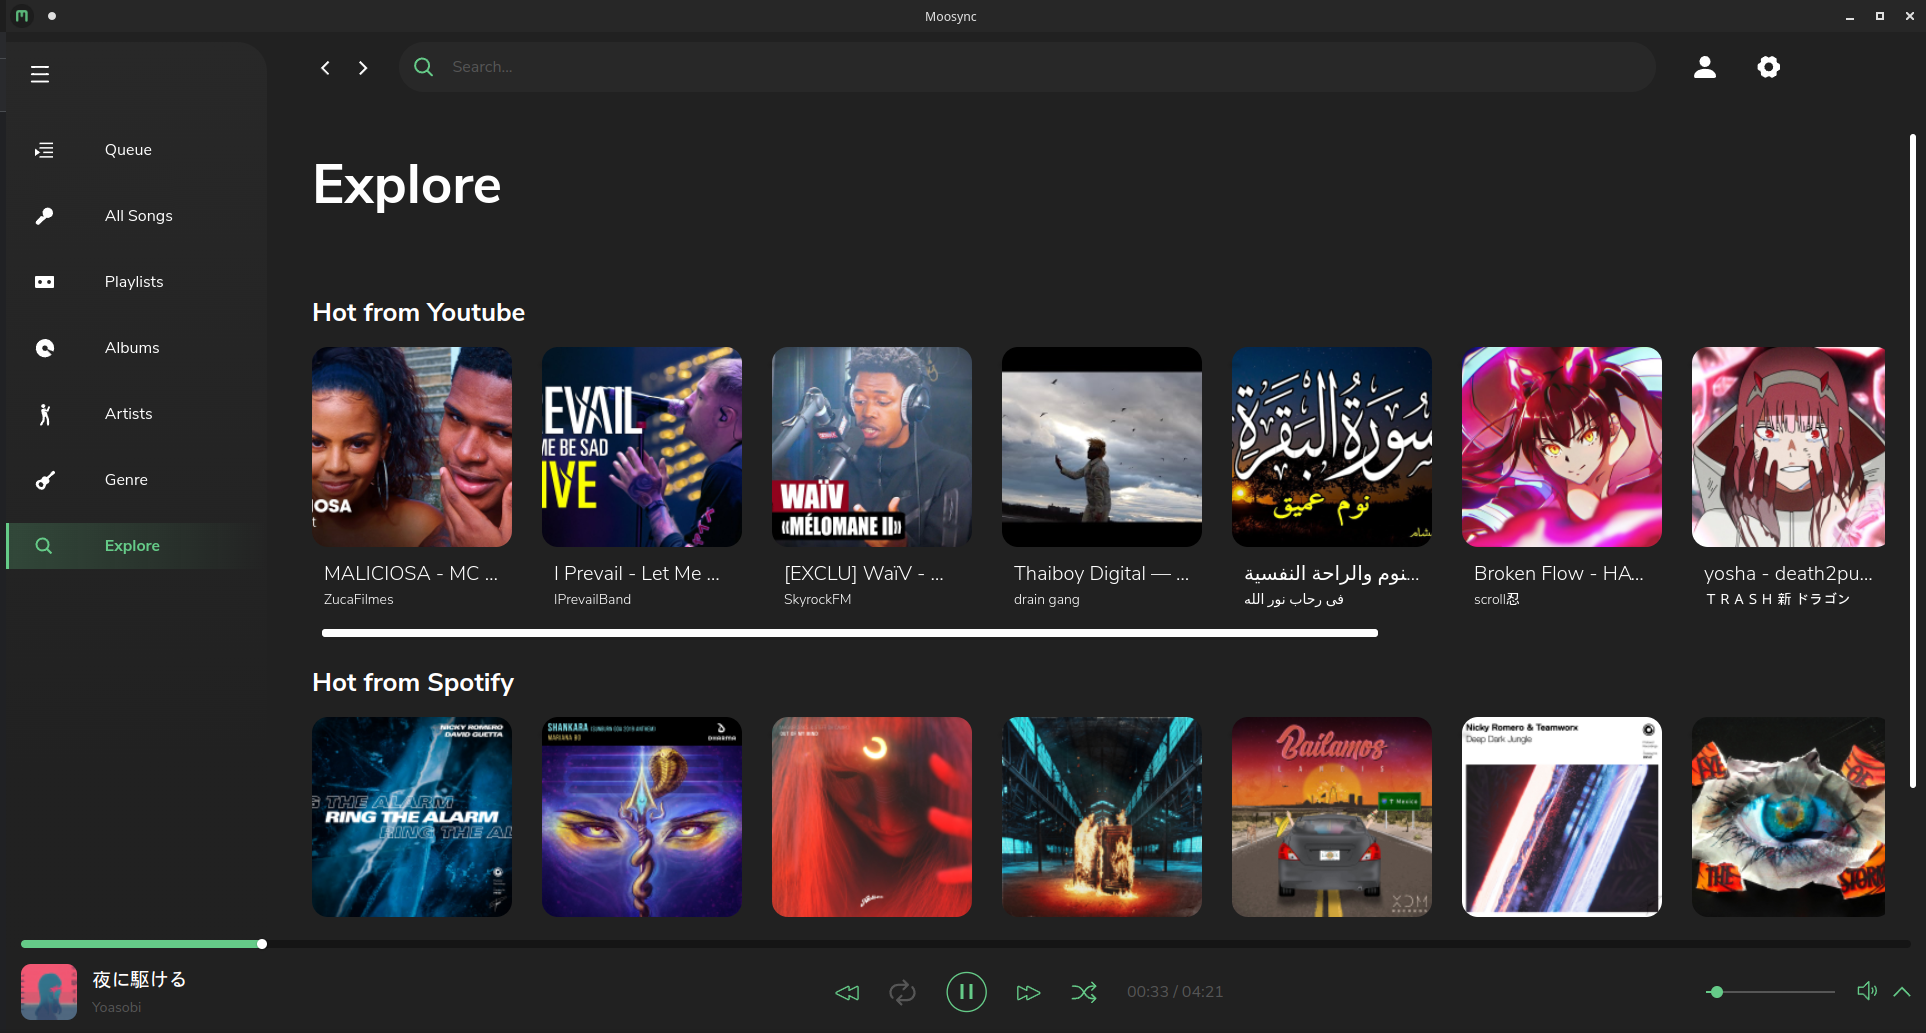1926x1033 pixels.
Task: Toggle repeat mode
Action: point(902,992)
